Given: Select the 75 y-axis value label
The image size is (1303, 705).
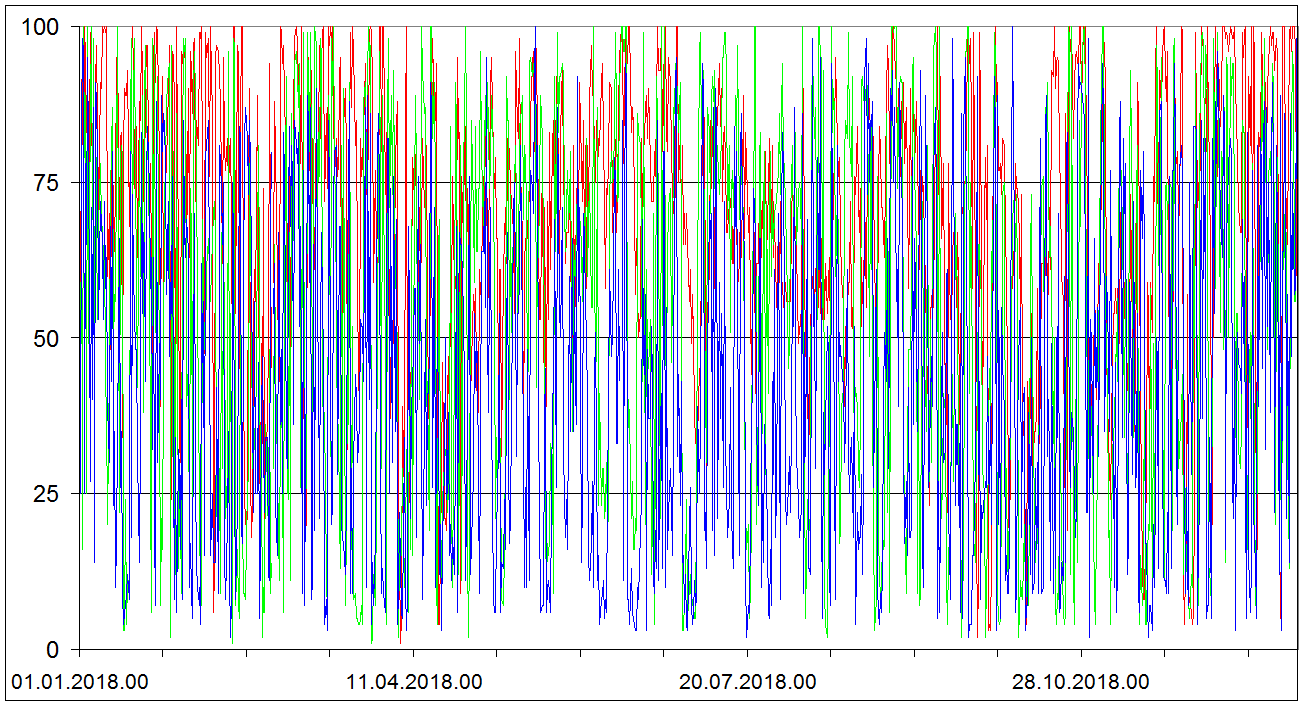Looking at the screenshot, I should pyautogui.click(x=47, y=183).
